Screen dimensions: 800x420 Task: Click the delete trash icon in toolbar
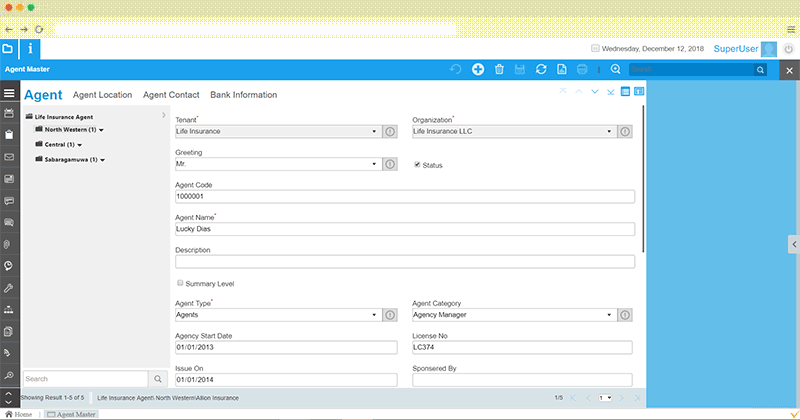(x=499, y=69)
